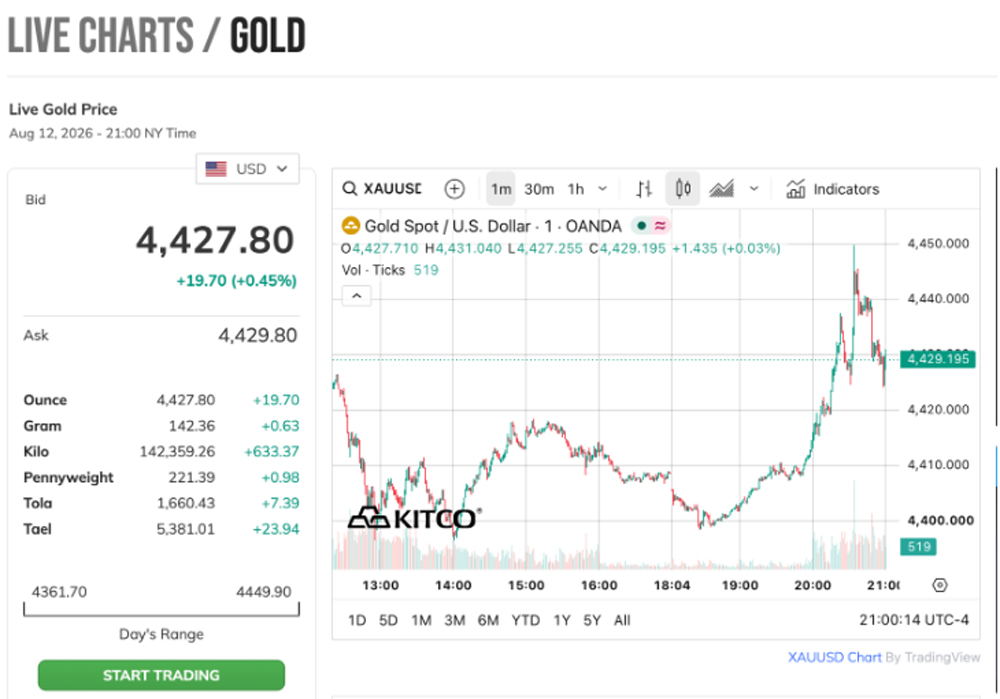
Task: Select the 5D date range
Action: (x=388, y=620)
